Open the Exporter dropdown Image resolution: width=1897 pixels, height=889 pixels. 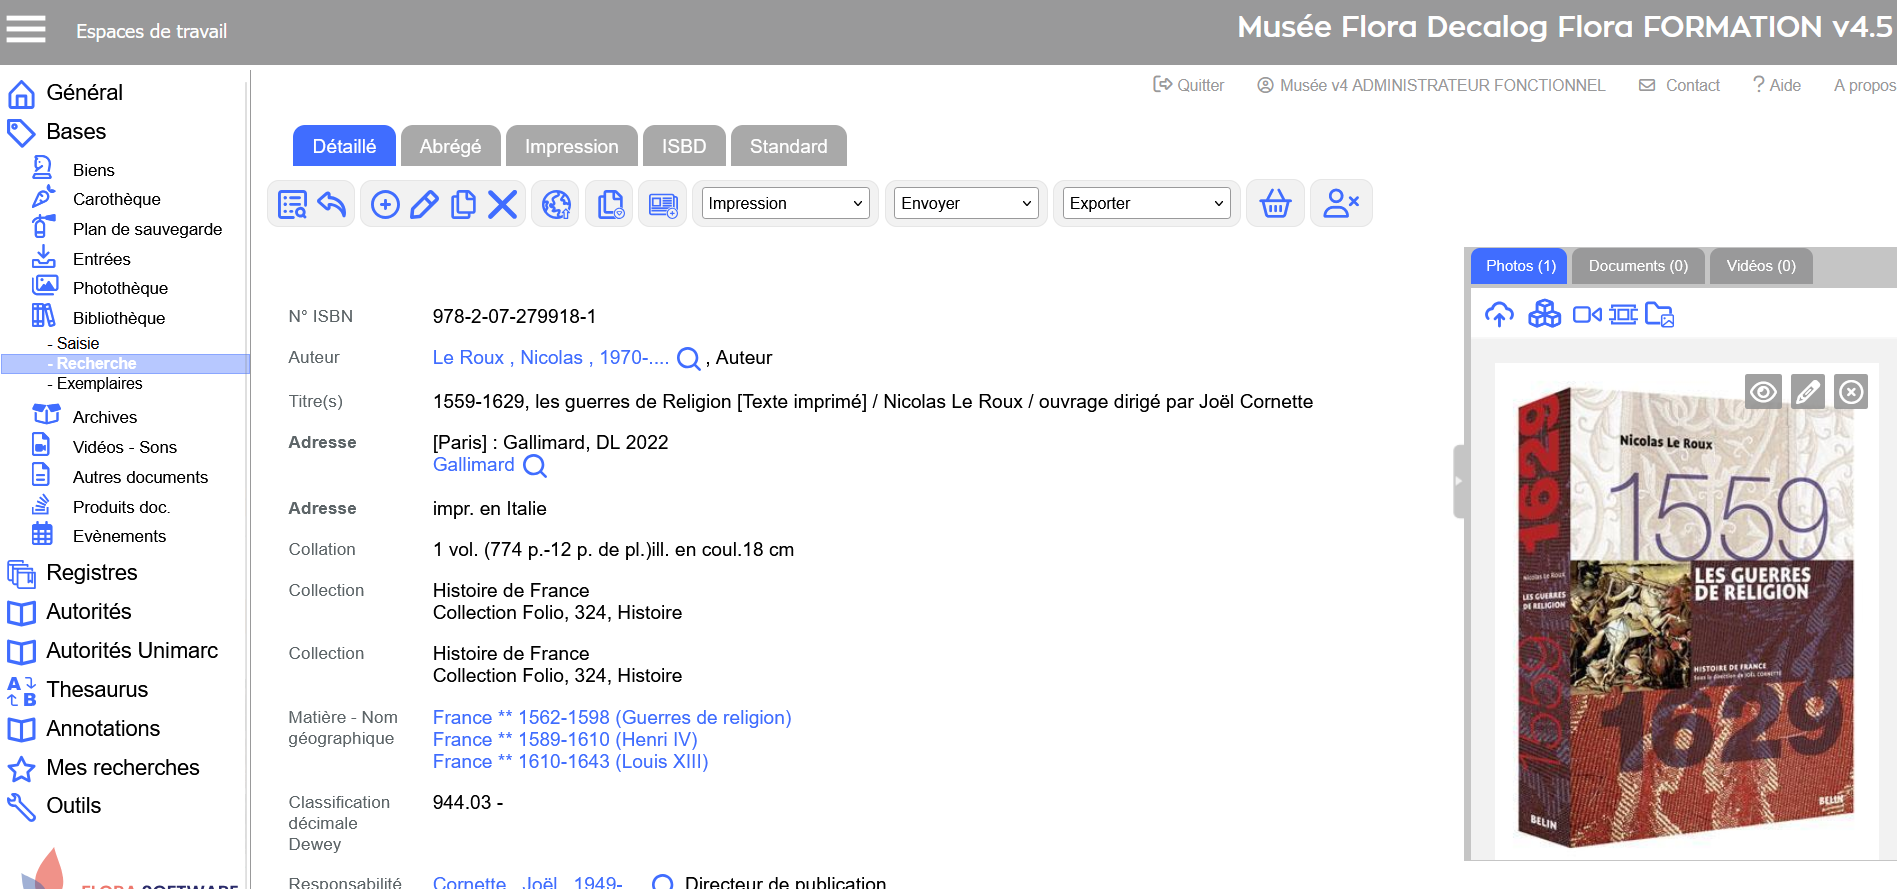[x=1146, y=204]
